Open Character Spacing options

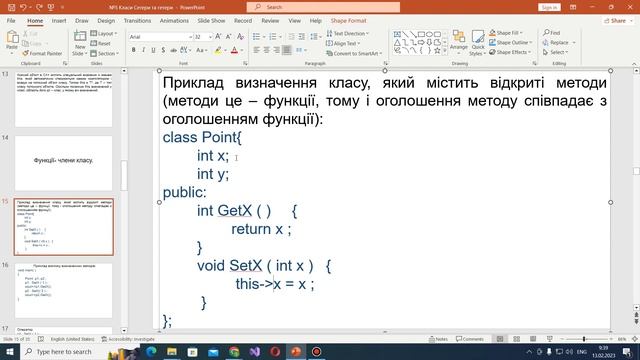(185, 50)
